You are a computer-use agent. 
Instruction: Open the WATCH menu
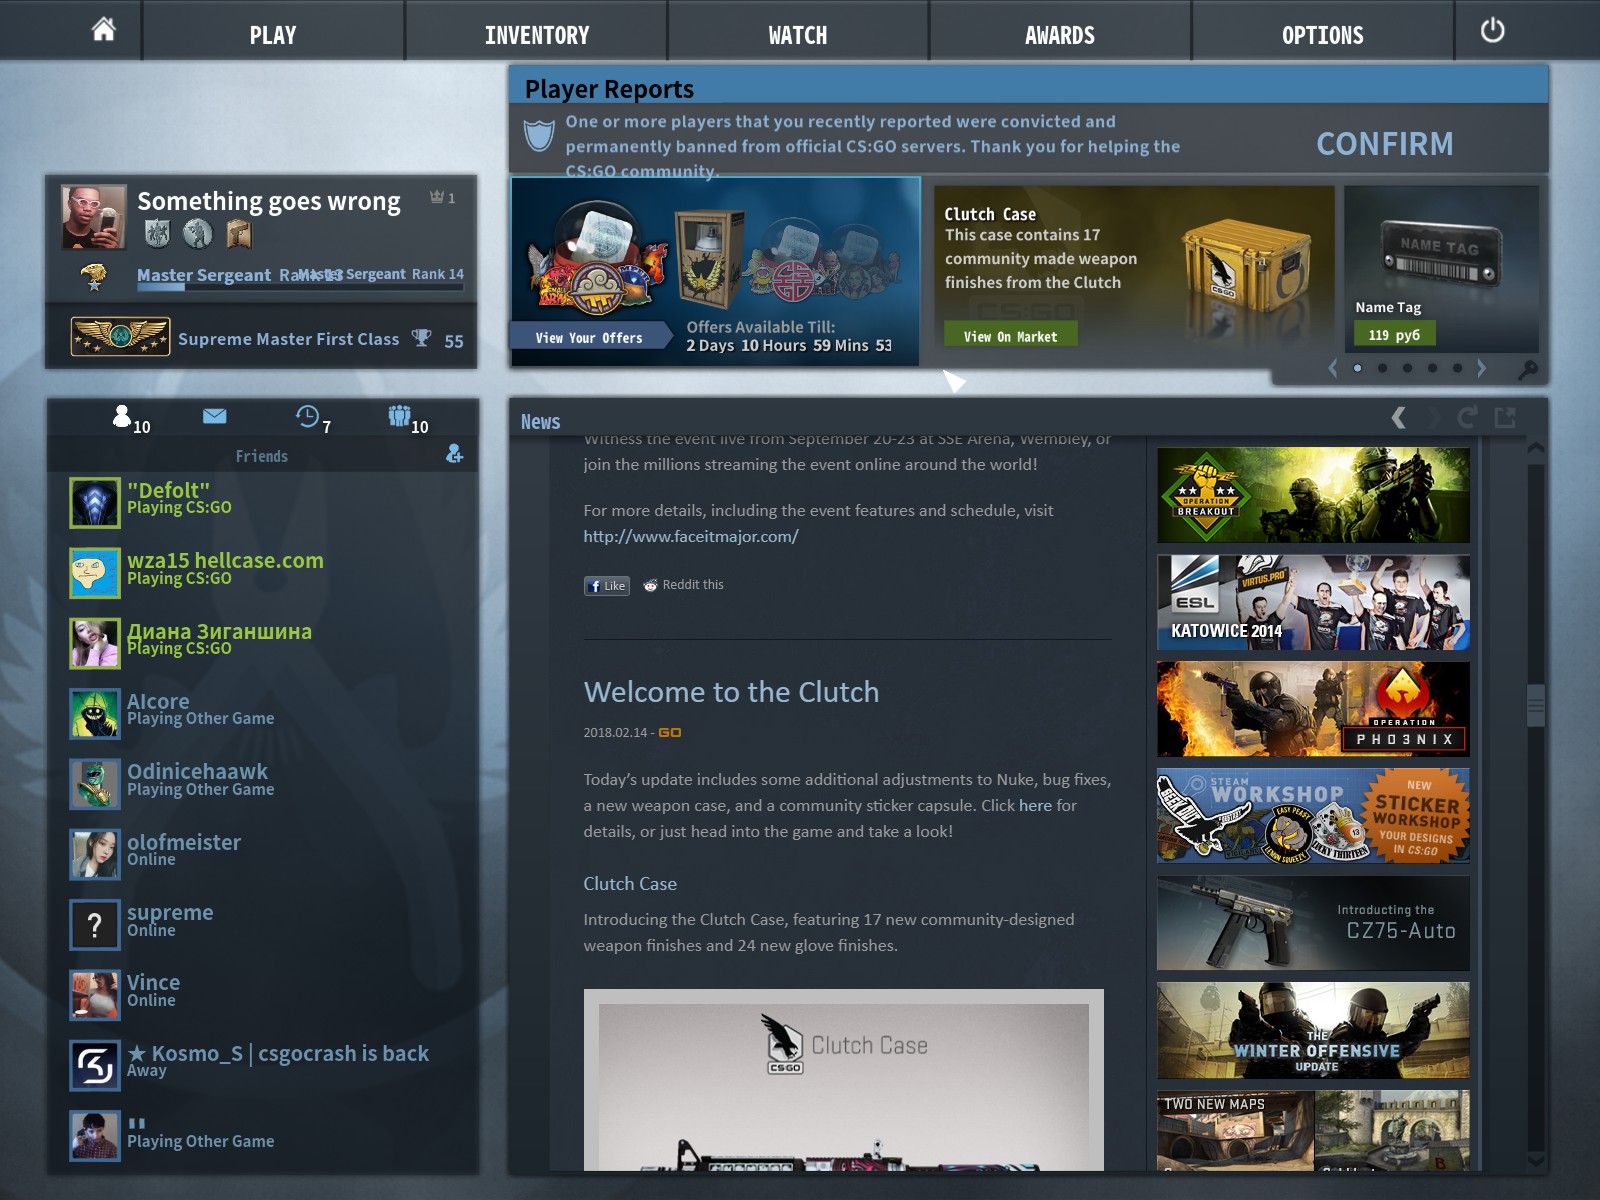[798, 35]
